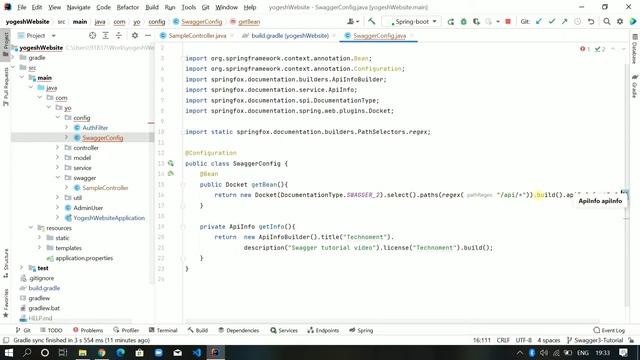
Task: Open the Navigate menu
Action: [x=78, y=7]
